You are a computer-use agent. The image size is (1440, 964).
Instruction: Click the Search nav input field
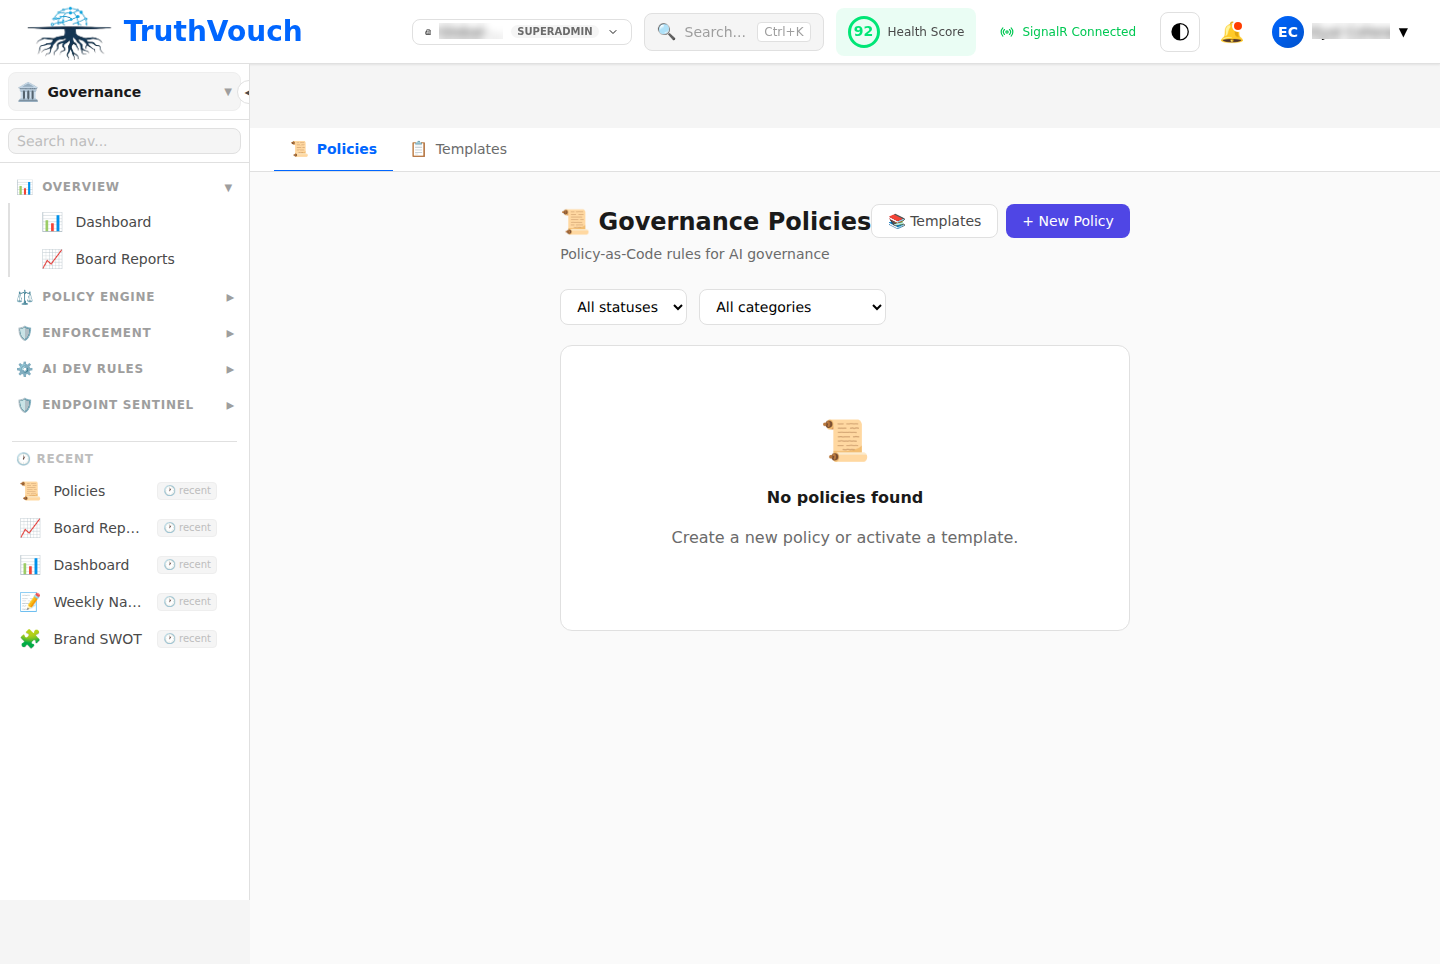pos(124,140)
